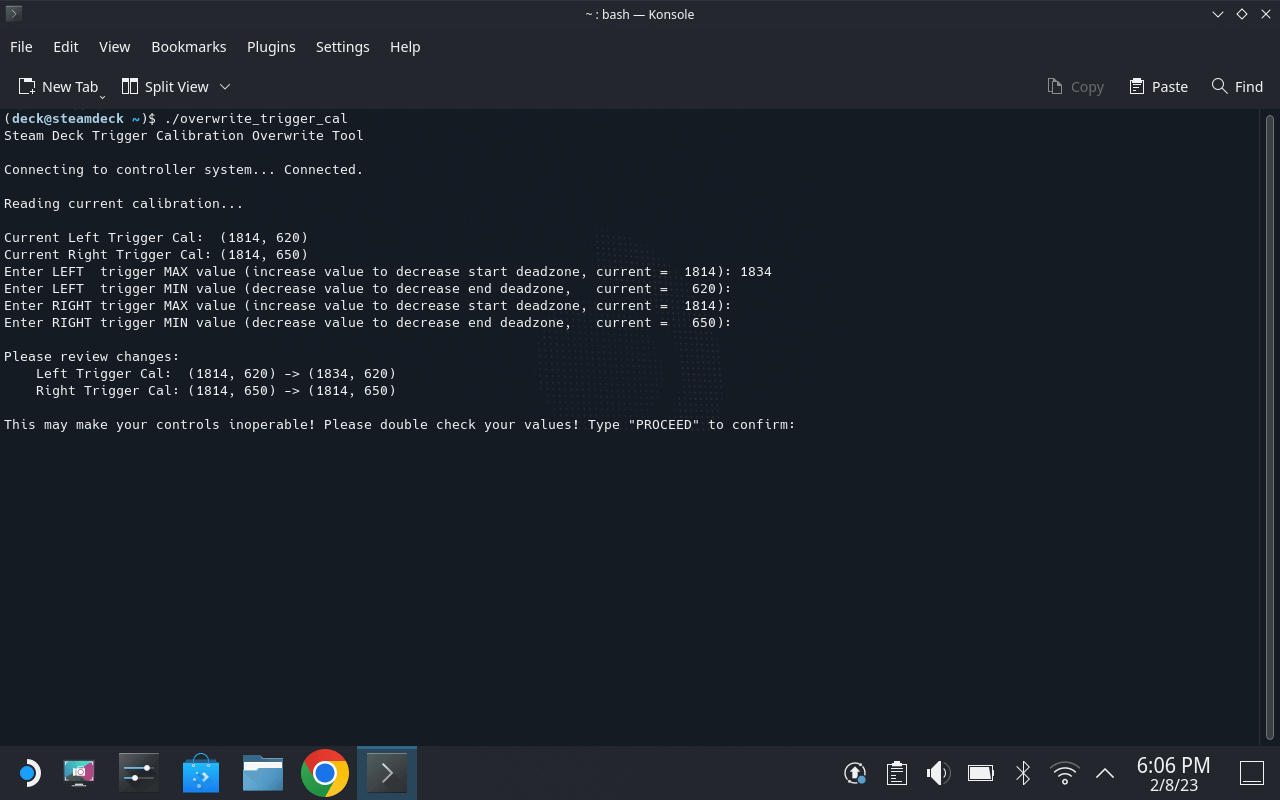The height and width of the screenshot is (800, 1280).
Task: Open the Steam application launcher
Action: point(28,773)
